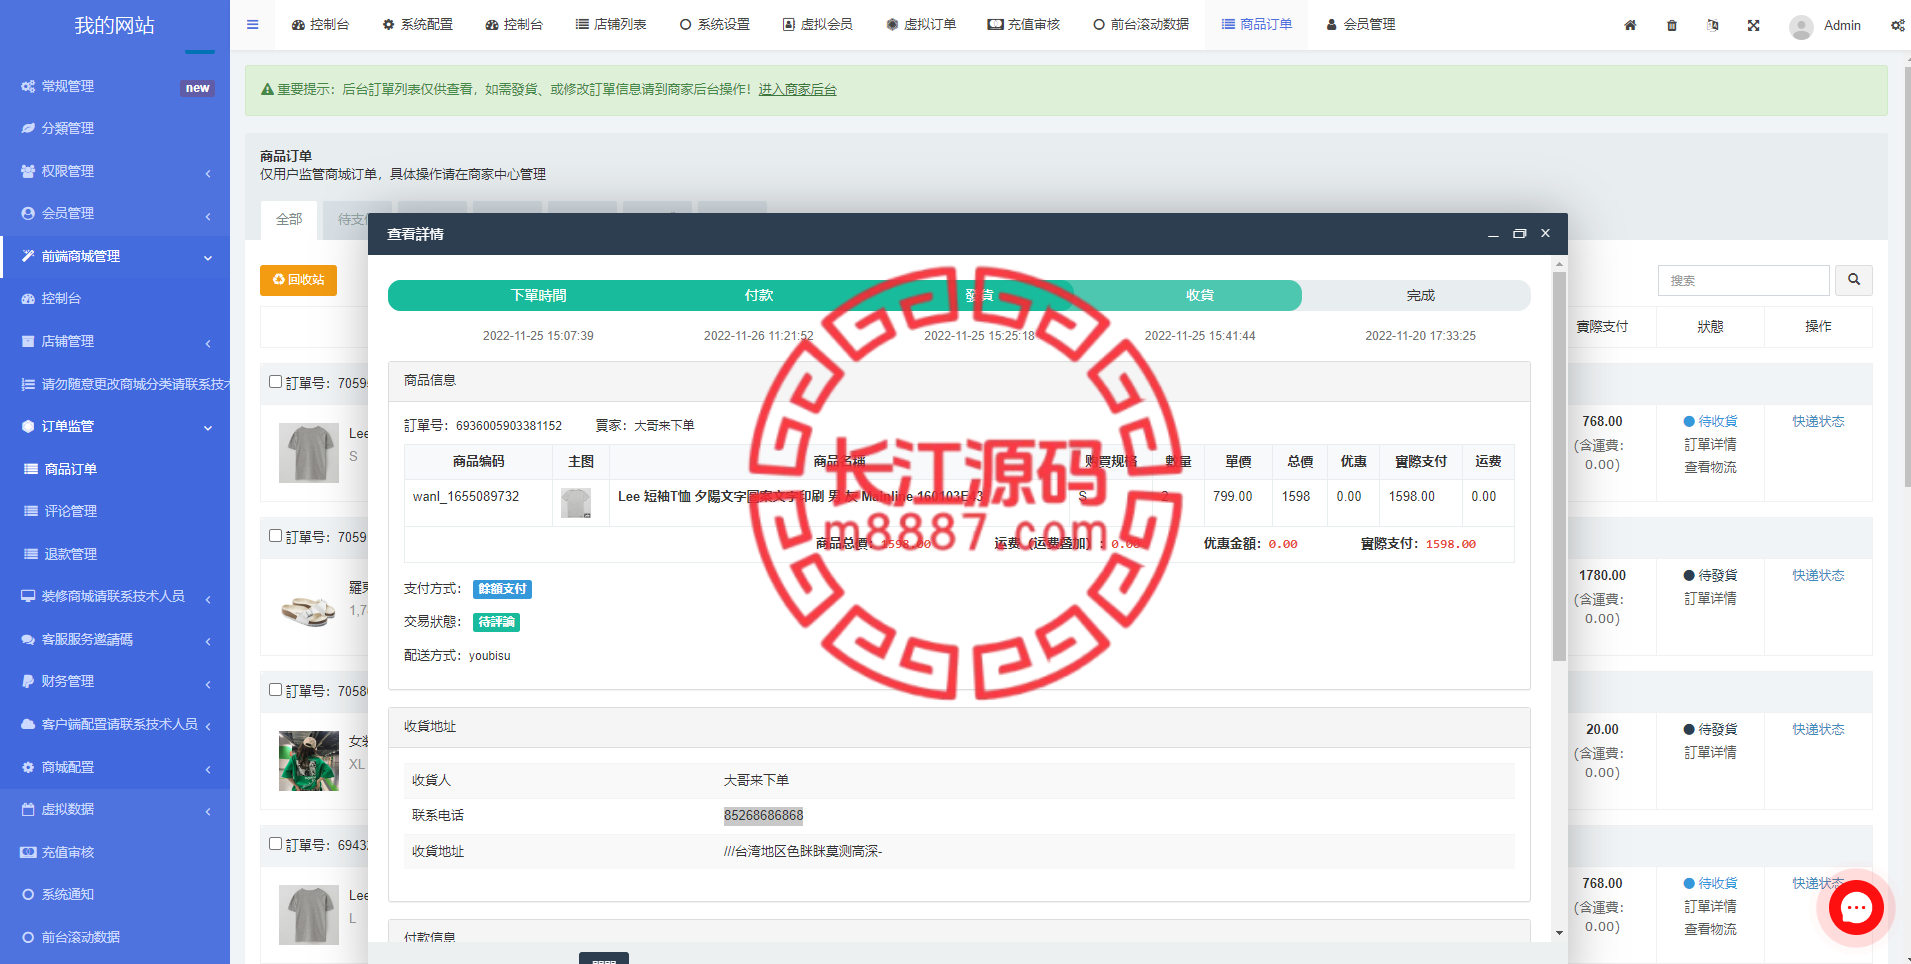Collapse 前端商城管理 sidebar menu
Image resolution: width=1911 pixels, height=964 pixels.
click(x=115, y=256)
